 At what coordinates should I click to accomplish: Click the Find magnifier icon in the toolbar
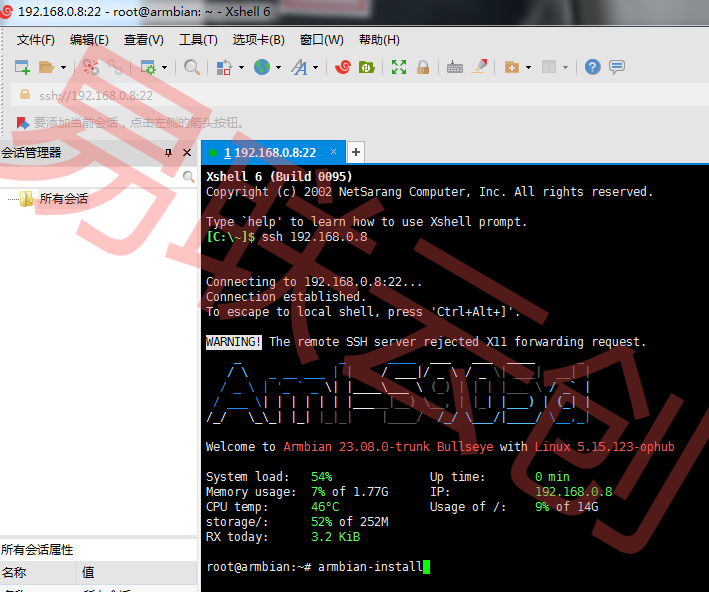point(192,67)
